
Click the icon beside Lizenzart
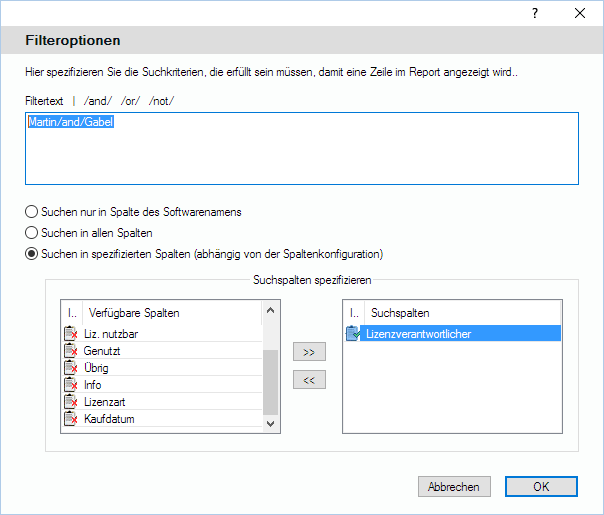pyautogui.click(x=70, y=401)
